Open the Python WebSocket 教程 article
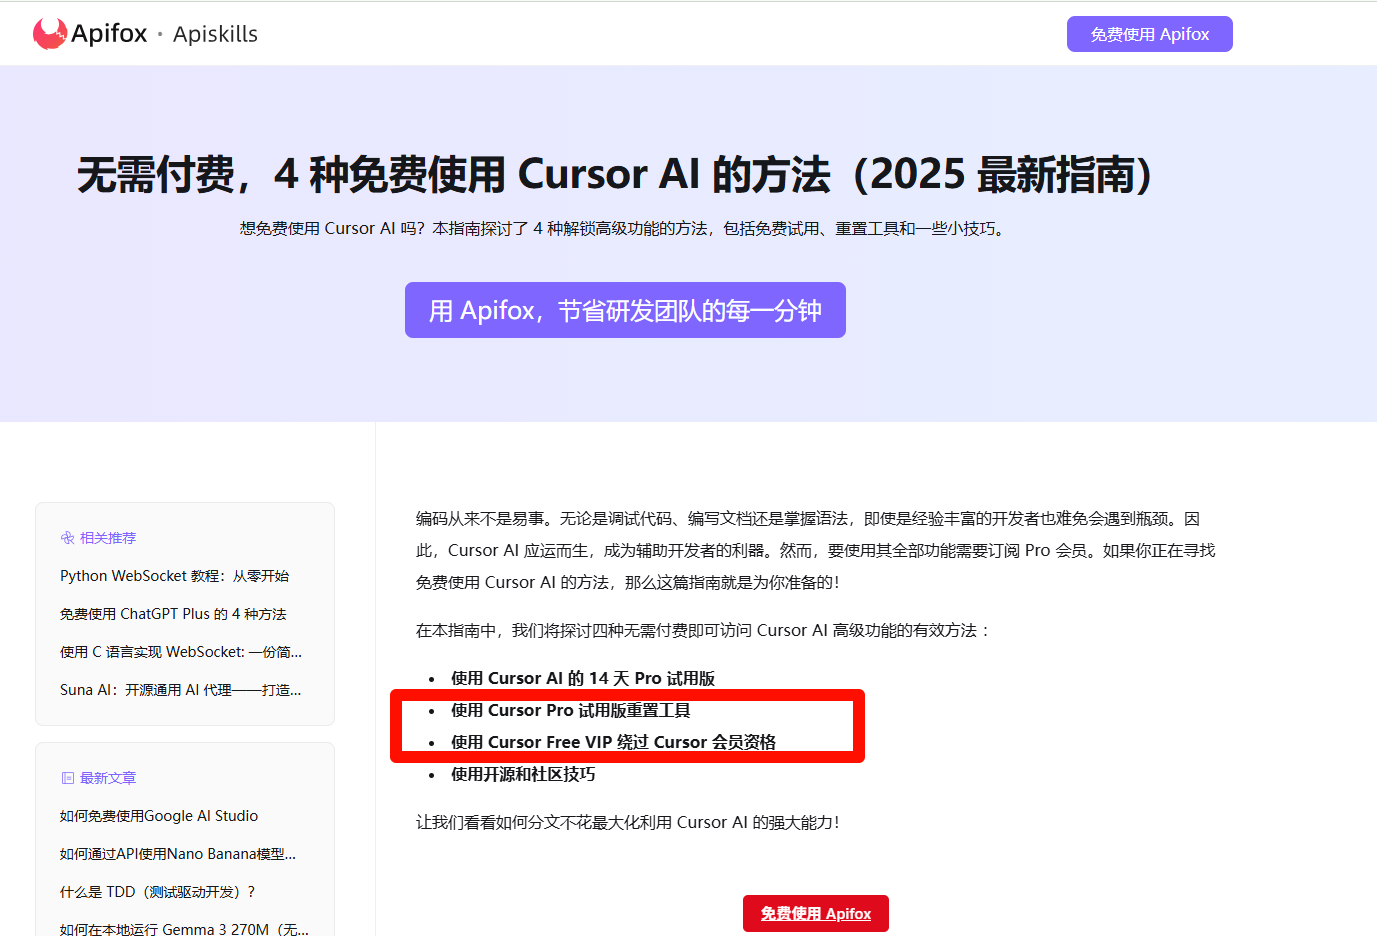This screenshot has width=1377, height=936. pyautogui.click(x=174, y=576)
